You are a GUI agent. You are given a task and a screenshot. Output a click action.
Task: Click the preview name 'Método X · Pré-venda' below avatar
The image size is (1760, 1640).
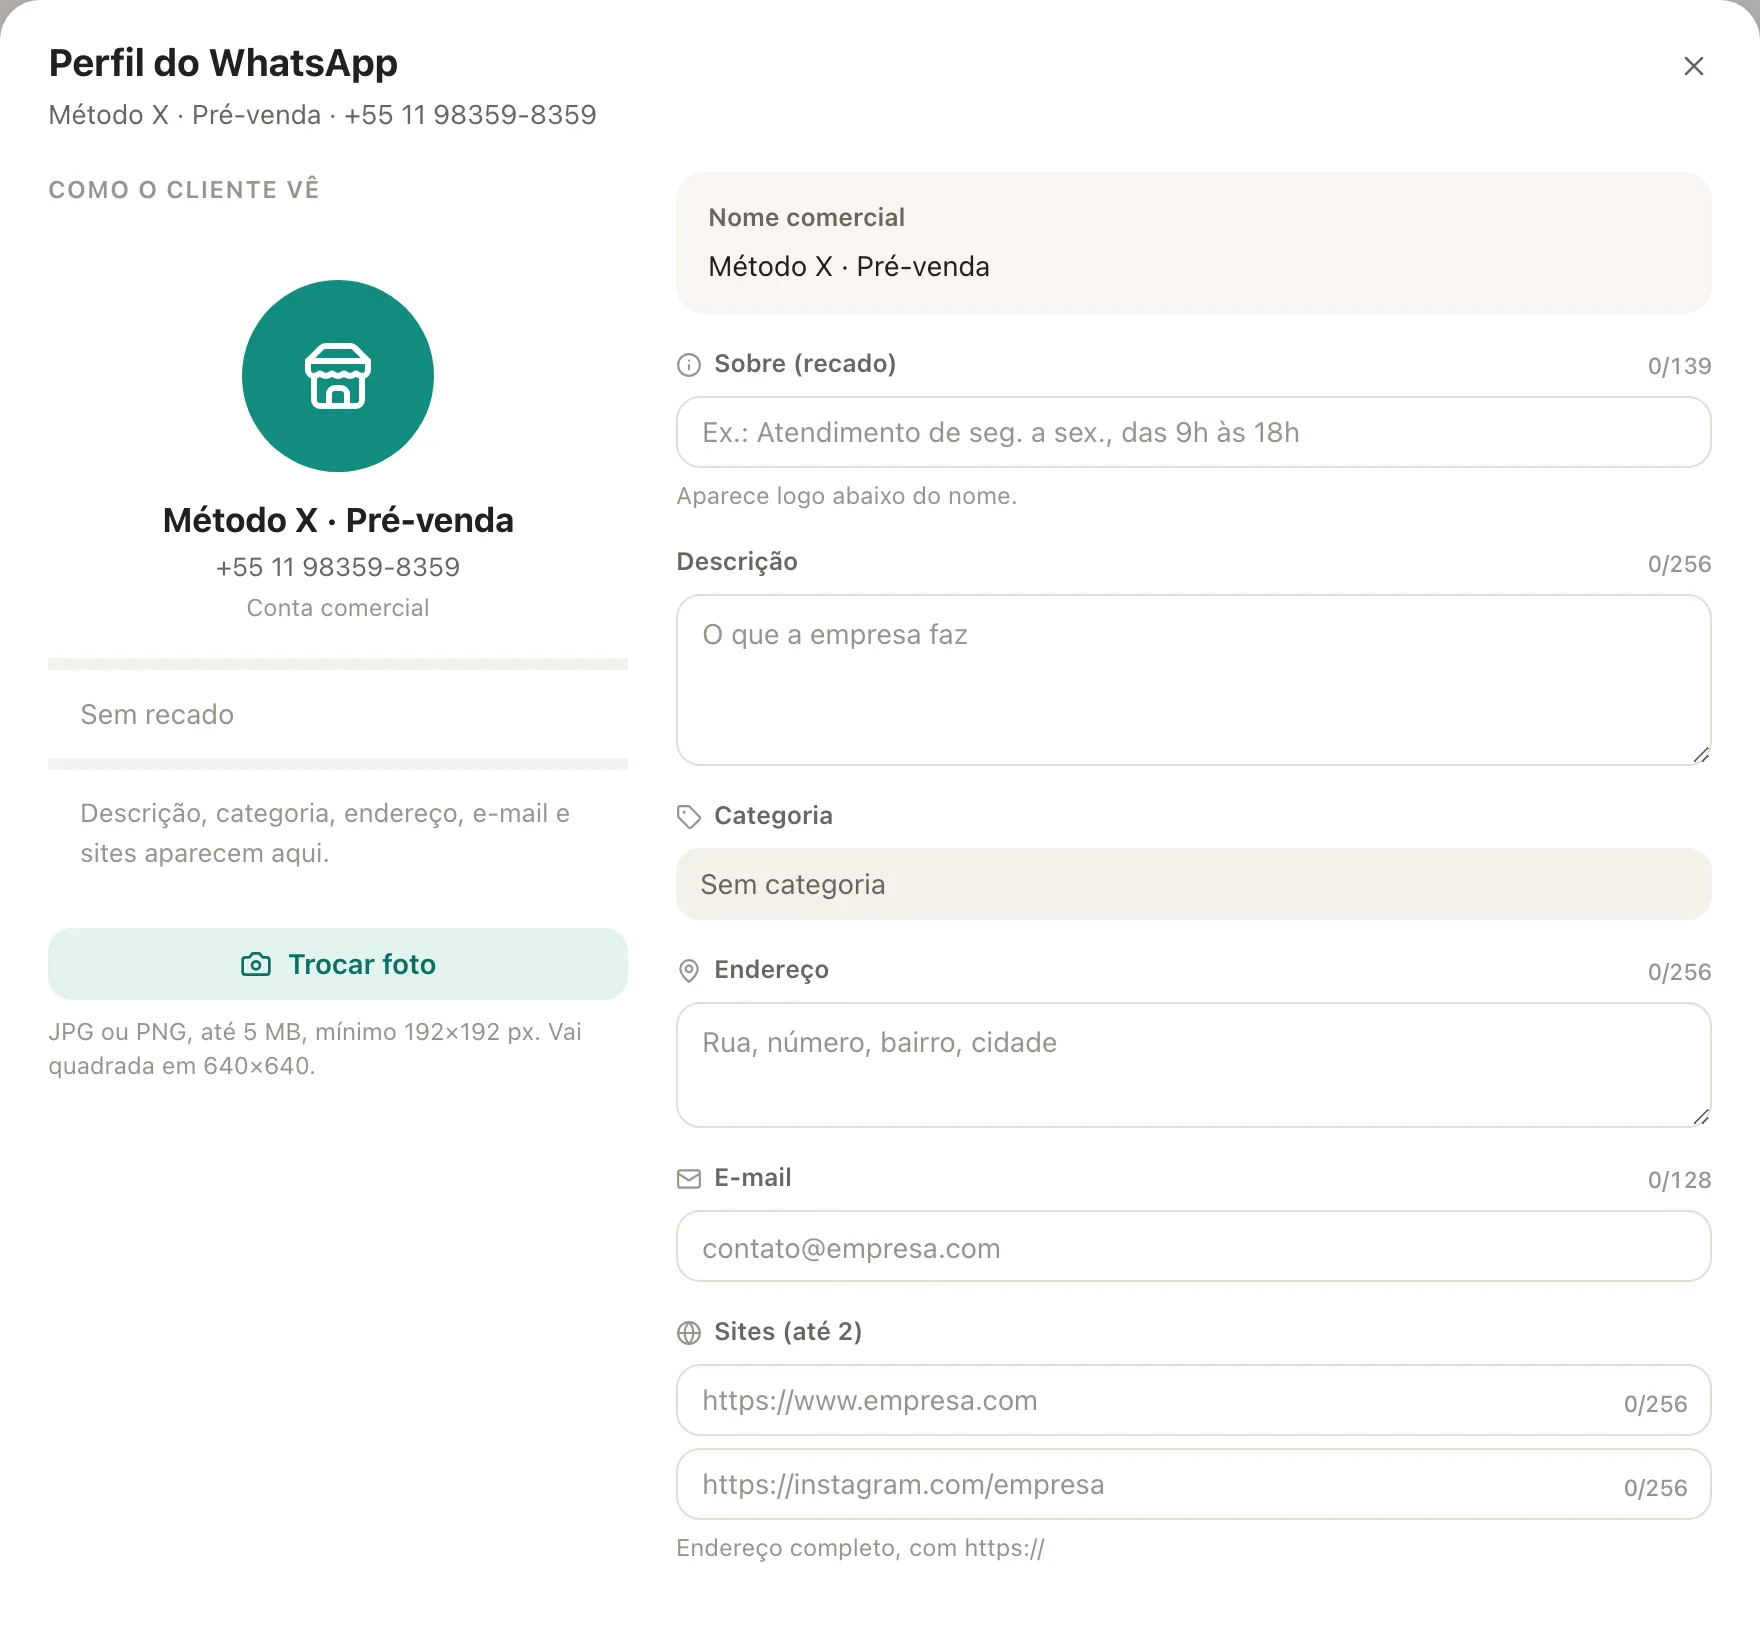tap(338, 520)
